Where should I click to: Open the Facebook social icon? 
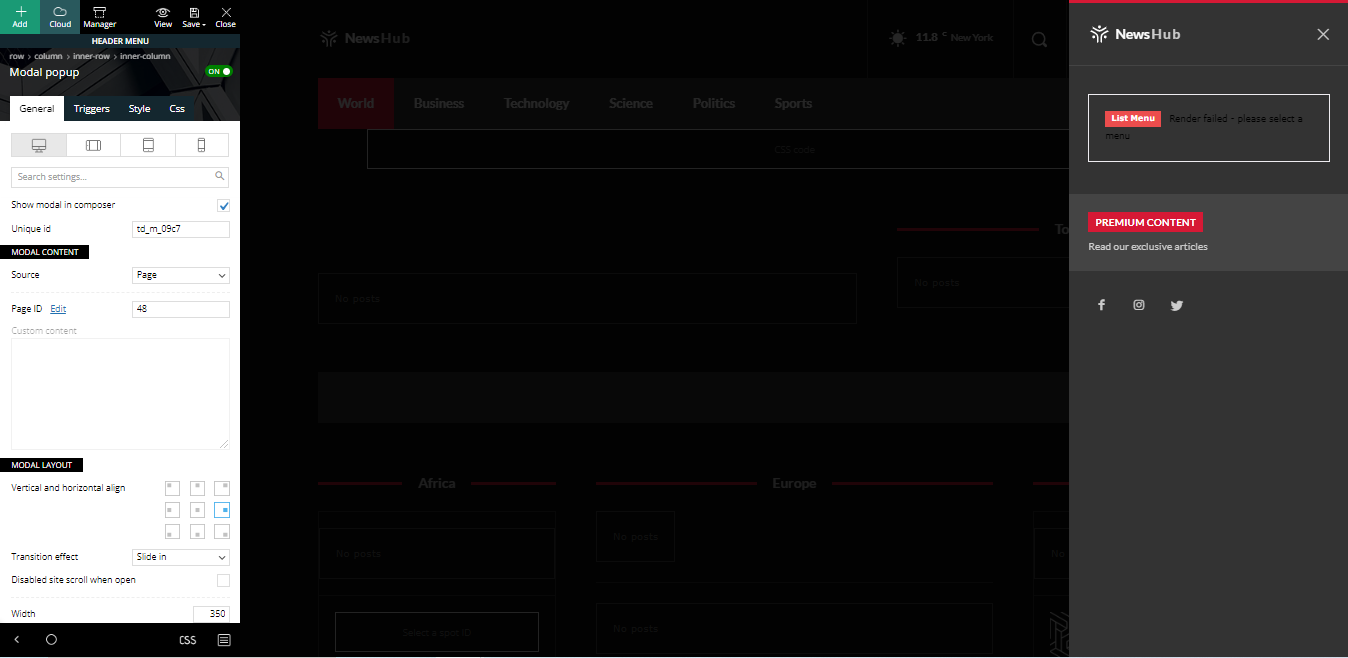pyautogui.click(x=1101, y=305)
